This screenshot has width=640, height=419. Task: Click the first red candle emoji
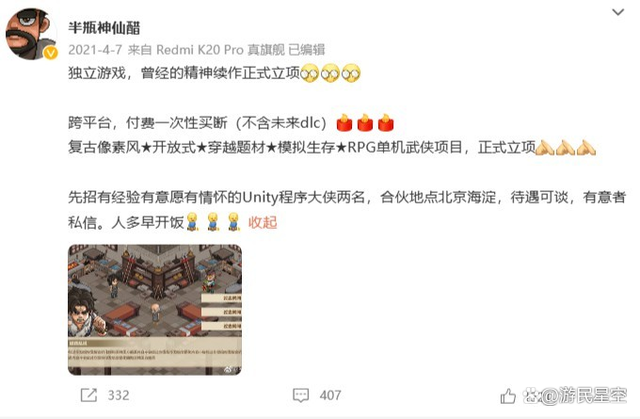point(344,122)
